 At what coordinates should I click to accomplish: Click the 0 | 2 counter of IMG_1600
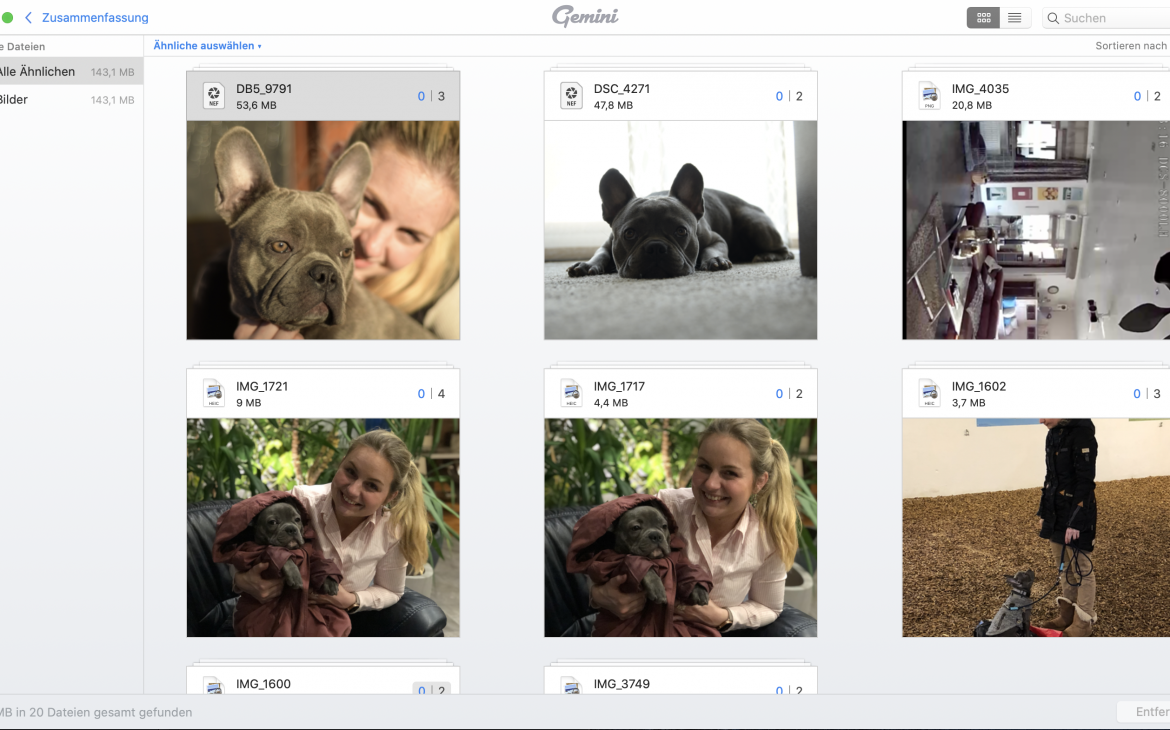[431, 690]
